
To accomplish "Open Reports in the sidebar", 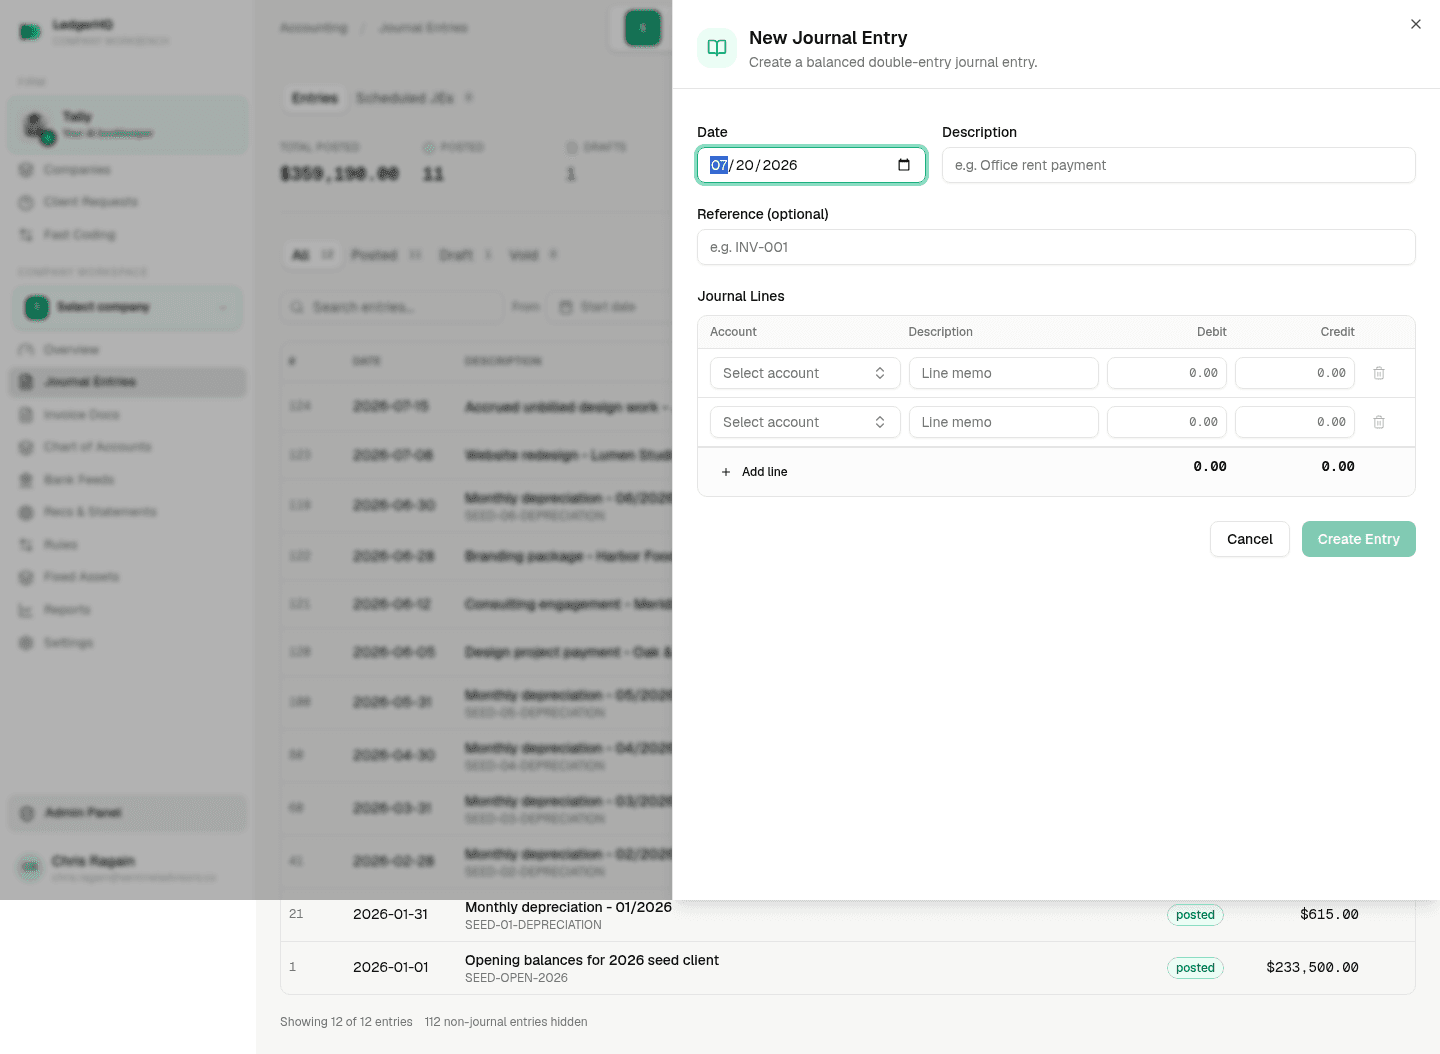I will pos(127,610).
